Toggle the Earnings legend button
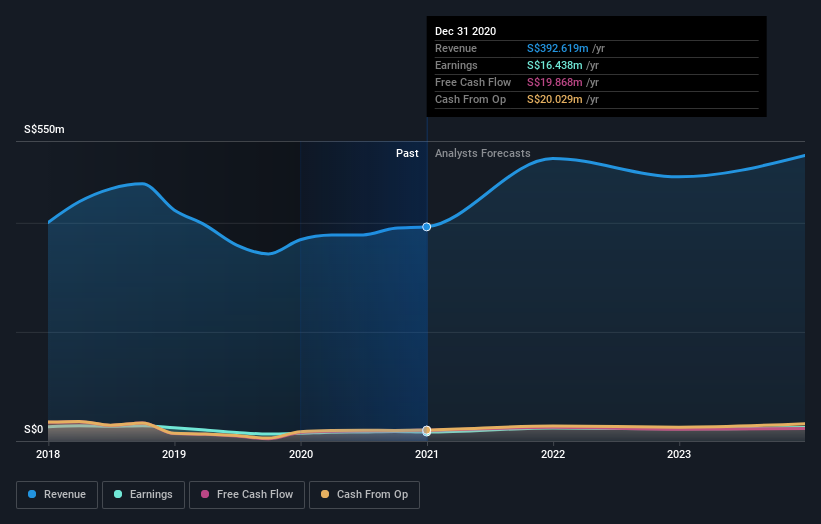Screen dimensions: 821x524 point(143,495)
